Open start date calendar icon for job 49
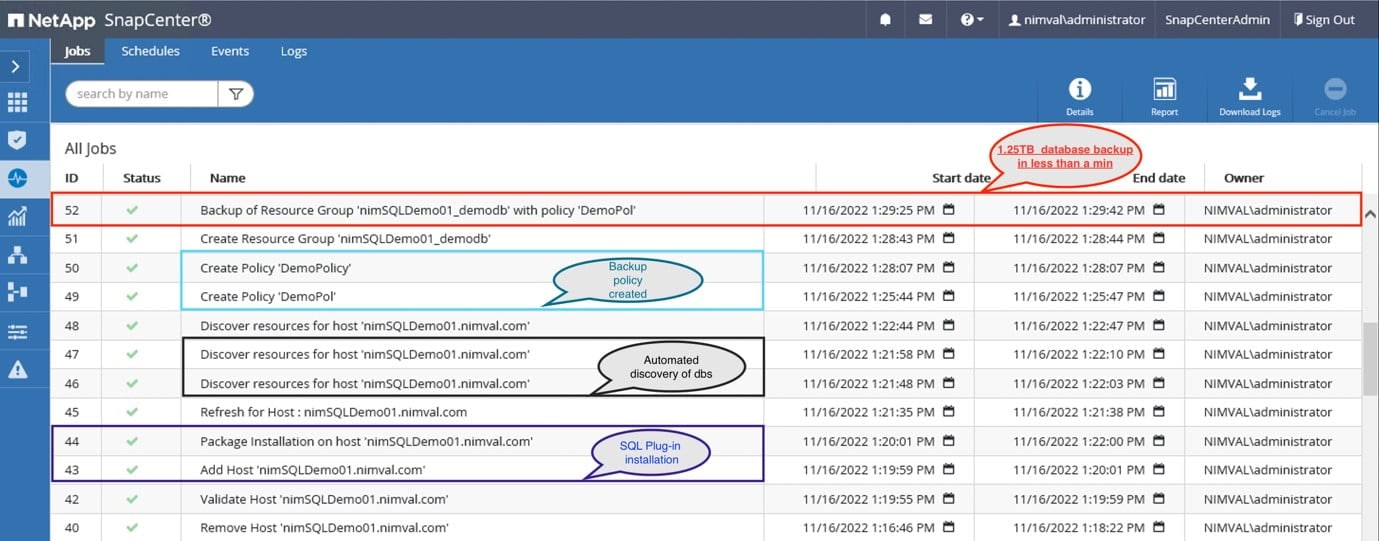The width and height of the screenshot is (1379, 541). coord(949,297)
